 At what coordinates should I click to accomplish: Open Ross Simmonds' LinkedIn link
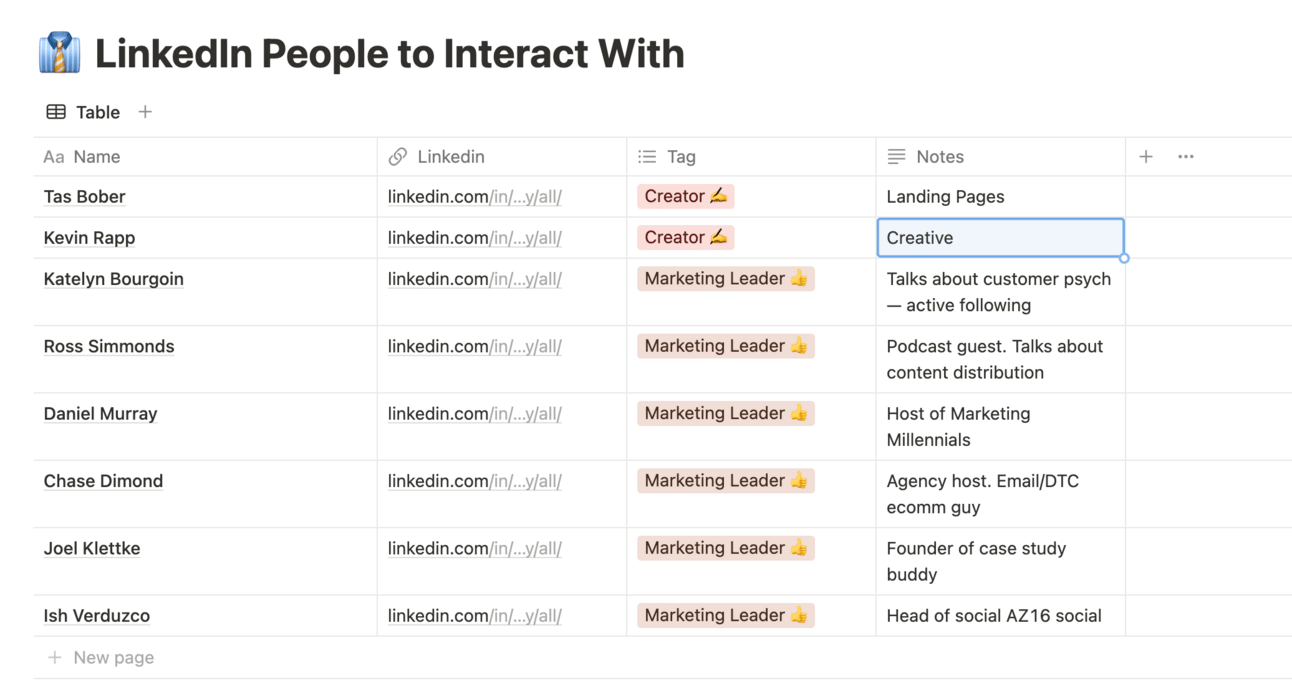[474, 347]
